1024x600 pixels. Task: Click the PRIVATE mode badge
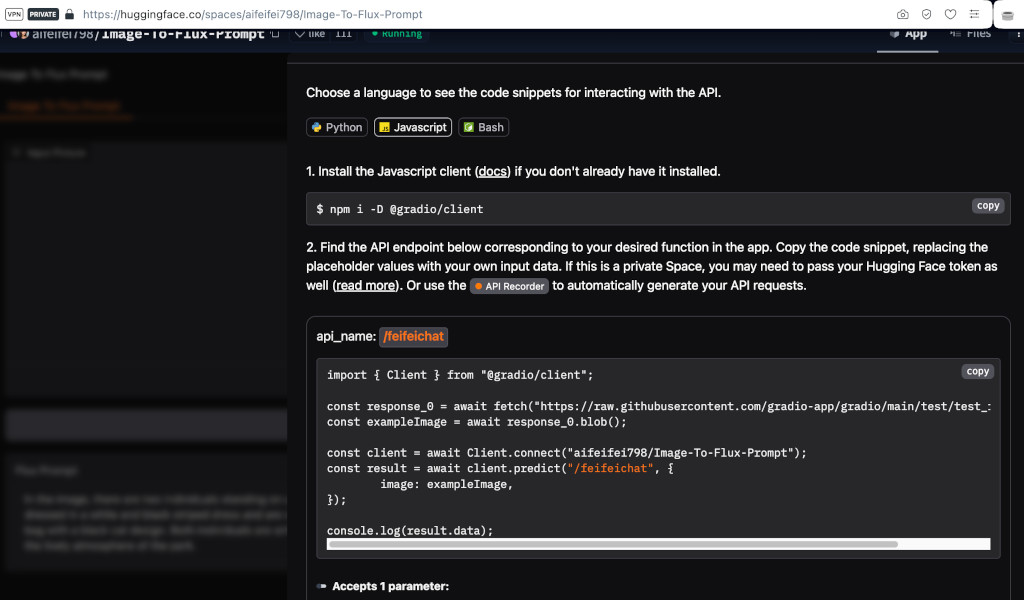click(x=43, y=14)
